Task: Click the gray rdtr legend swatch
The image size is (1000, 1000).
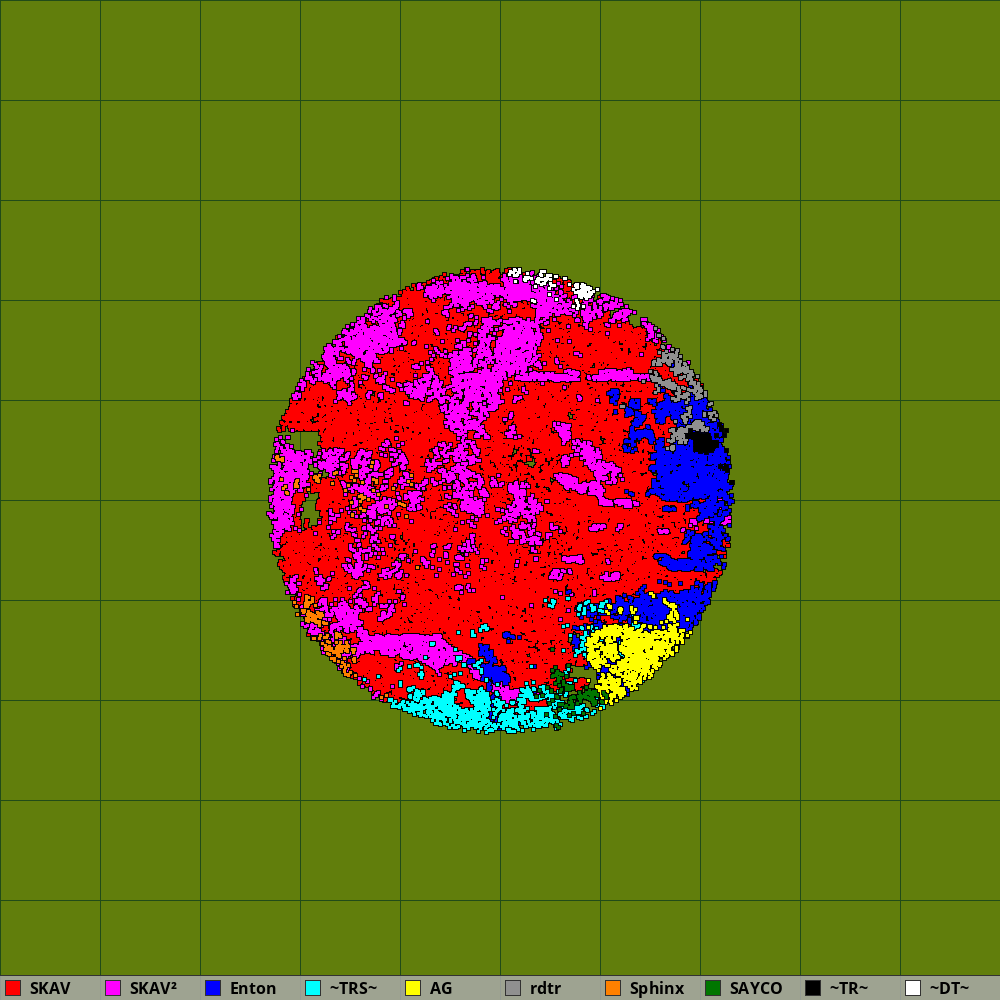Action: tap(513, 988)
